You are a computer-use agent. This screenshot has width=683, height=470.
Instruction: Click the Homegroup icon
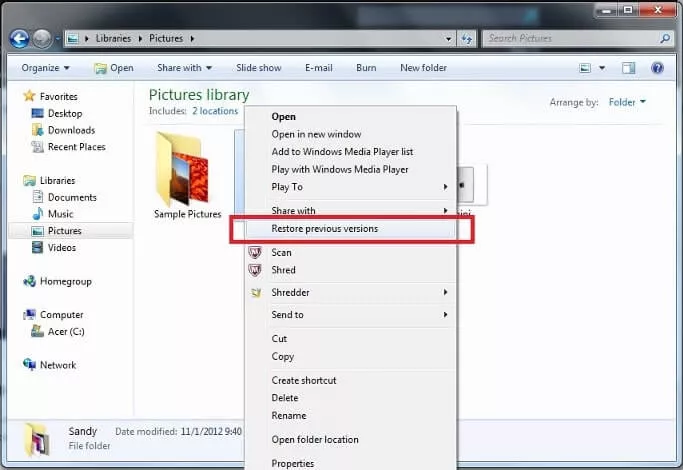(30, 281)
